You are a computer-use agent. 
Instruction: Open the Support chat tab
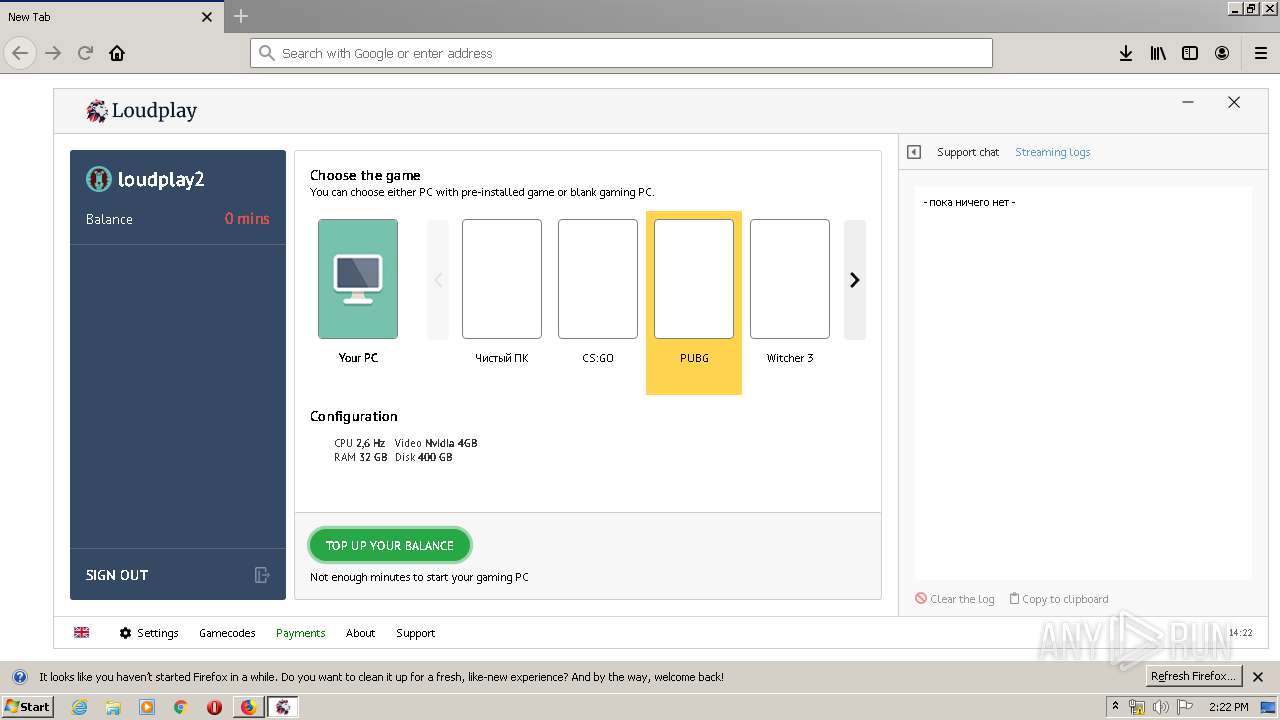(968, 152)
